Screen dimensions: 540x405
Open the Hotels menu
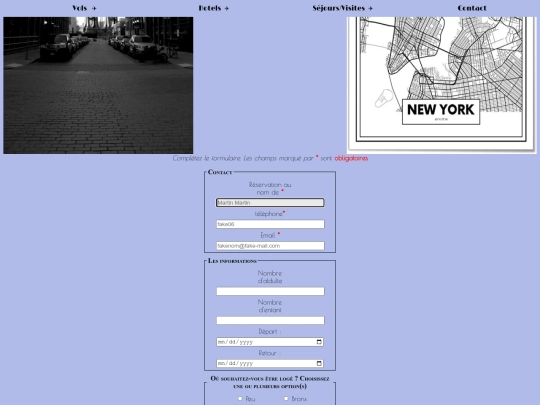pos(214,8)
